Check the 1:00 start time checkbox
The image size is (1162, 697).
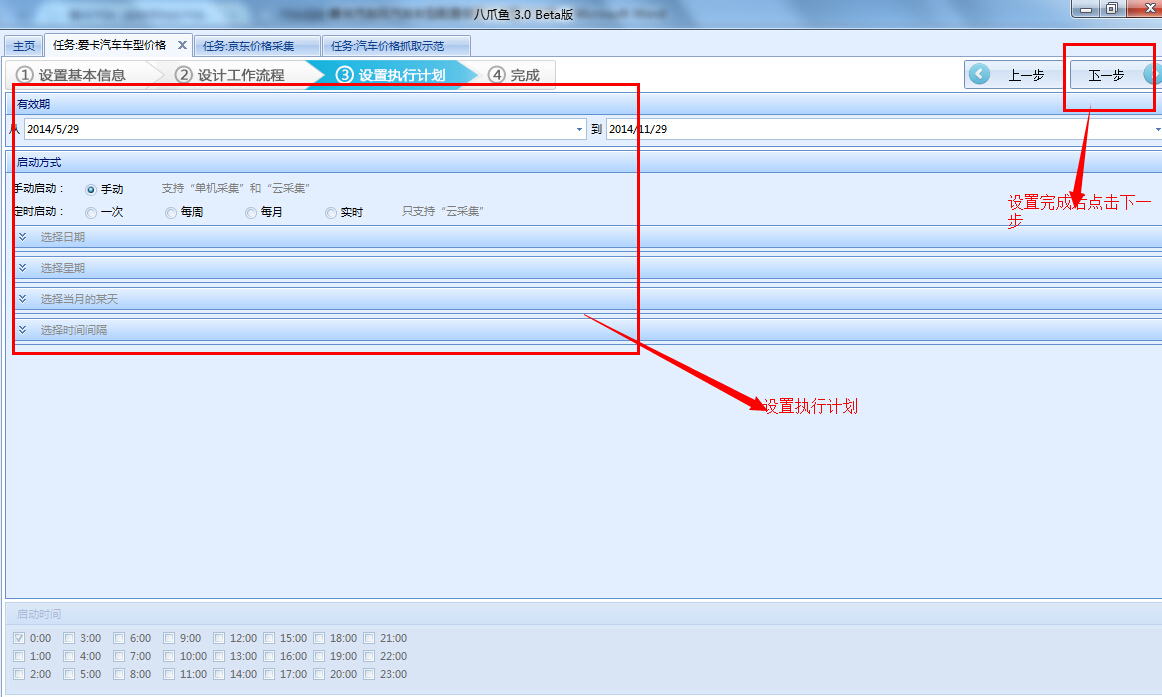click(x=19, y=656)
